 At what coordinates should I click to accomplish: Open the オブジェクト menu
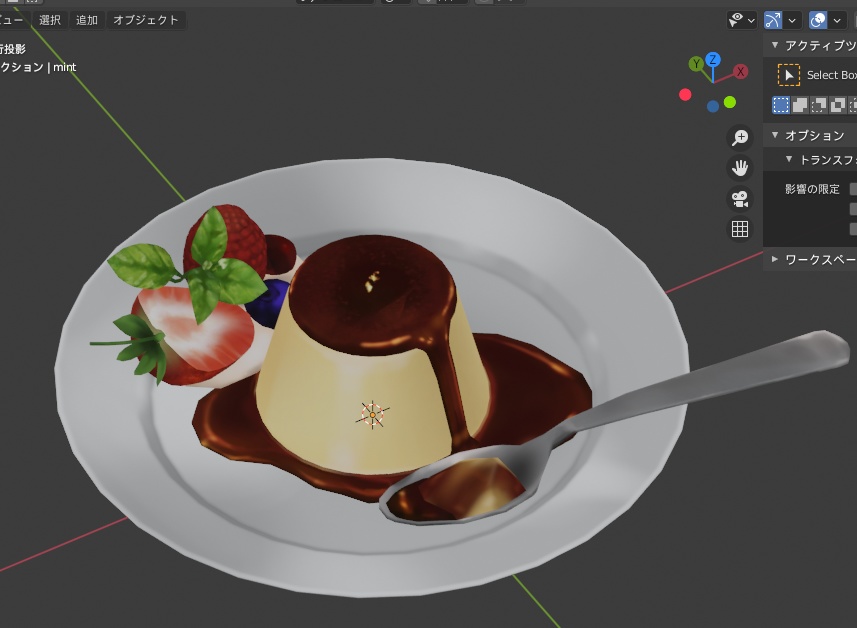click(145, 19)
